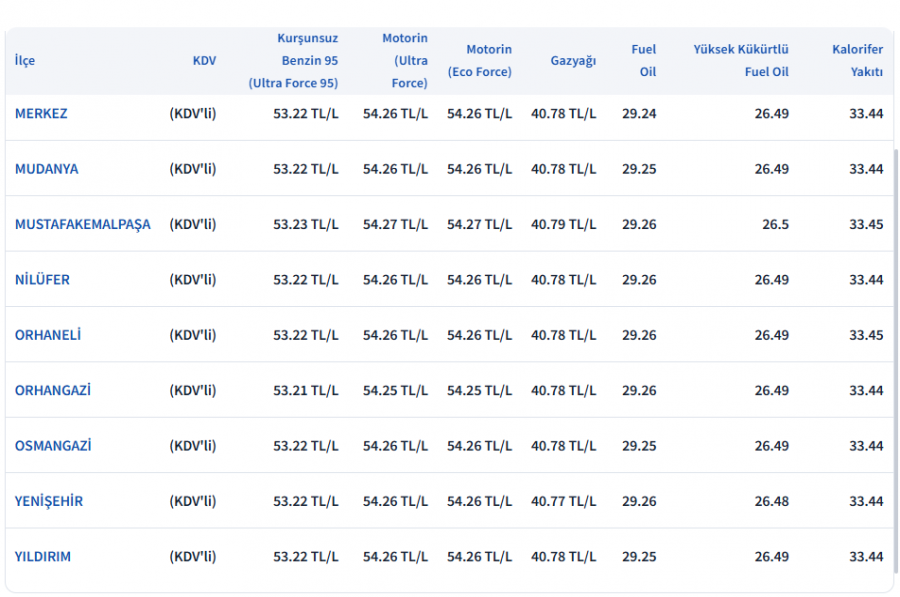Select the NİLÜFER district link

pyautogui.click(x=42, y=280)
